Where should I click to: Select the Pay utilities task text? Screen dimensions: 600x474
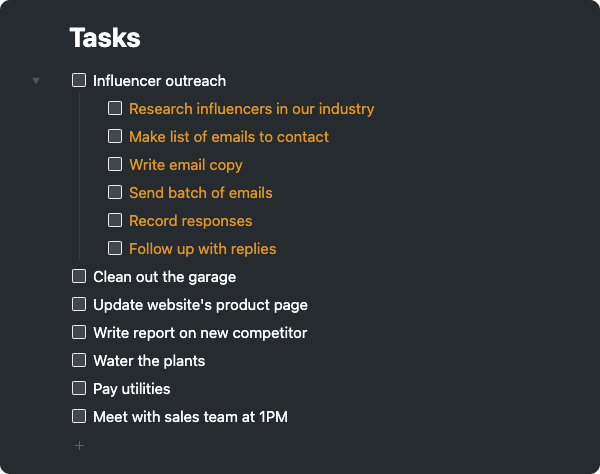click(131, 389)
